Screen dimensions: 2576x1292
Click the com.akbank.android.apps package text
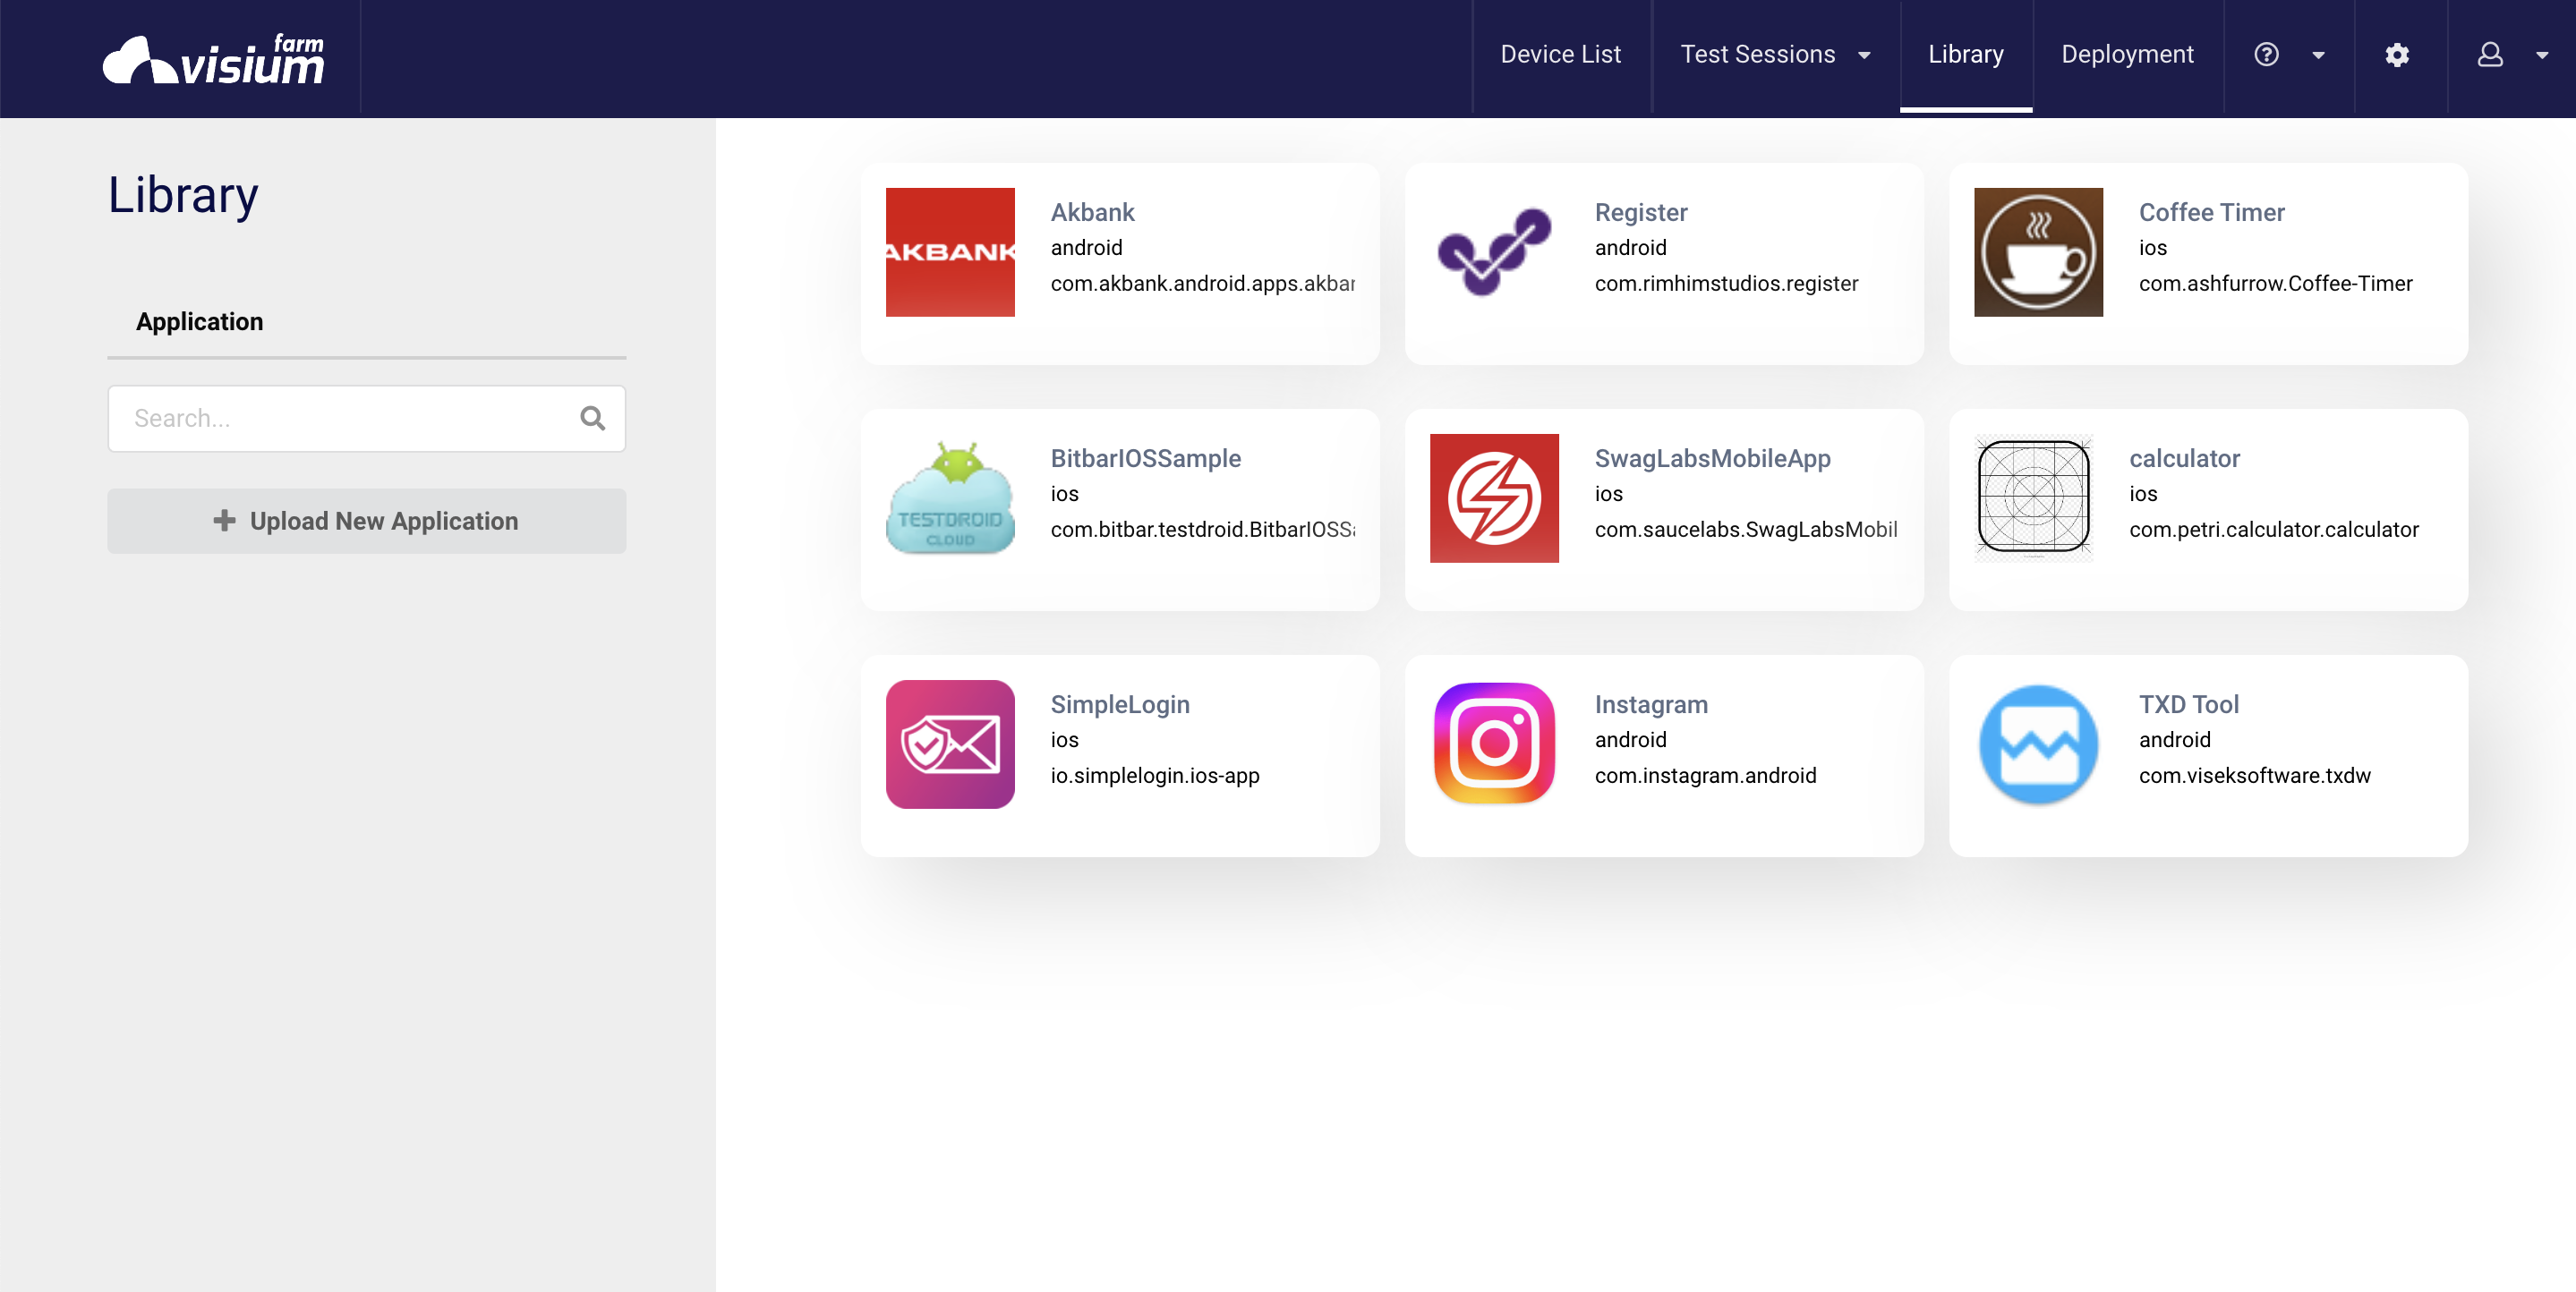(1202, 283)
